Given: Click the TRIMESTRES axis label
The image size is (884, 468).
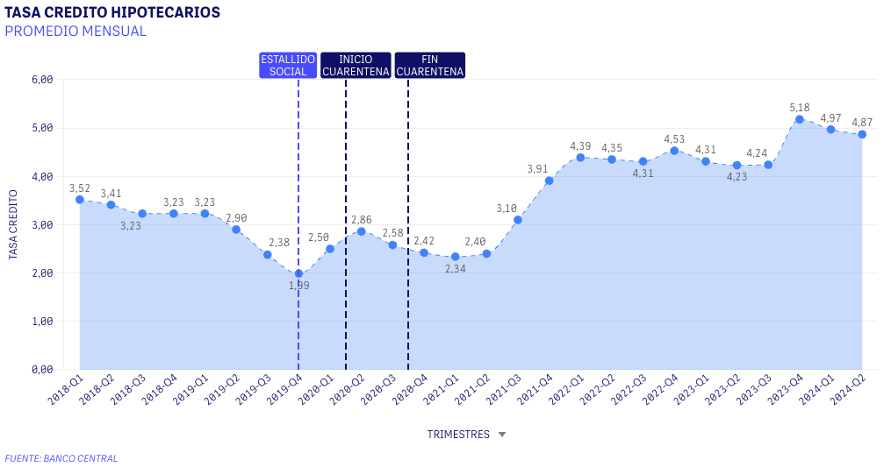Looking at the screenshot, I should [458, 435].
